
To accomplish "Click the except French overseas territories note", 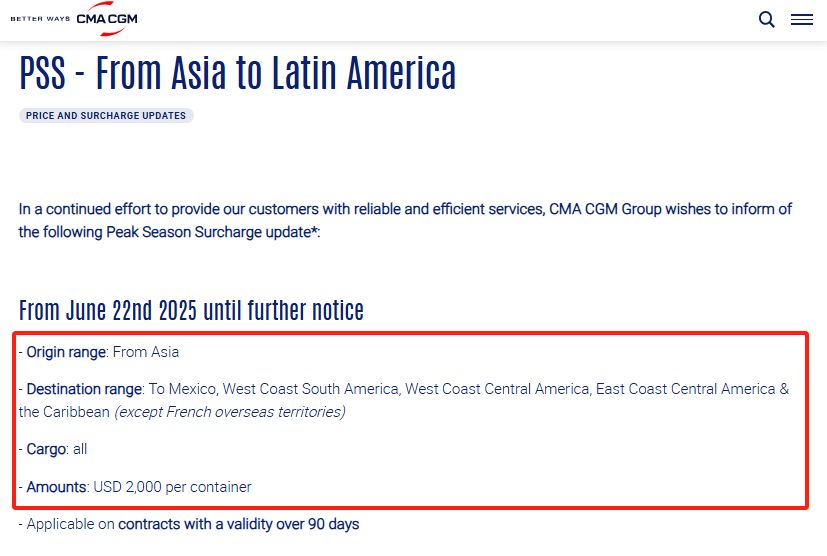I will coord(230,411).
